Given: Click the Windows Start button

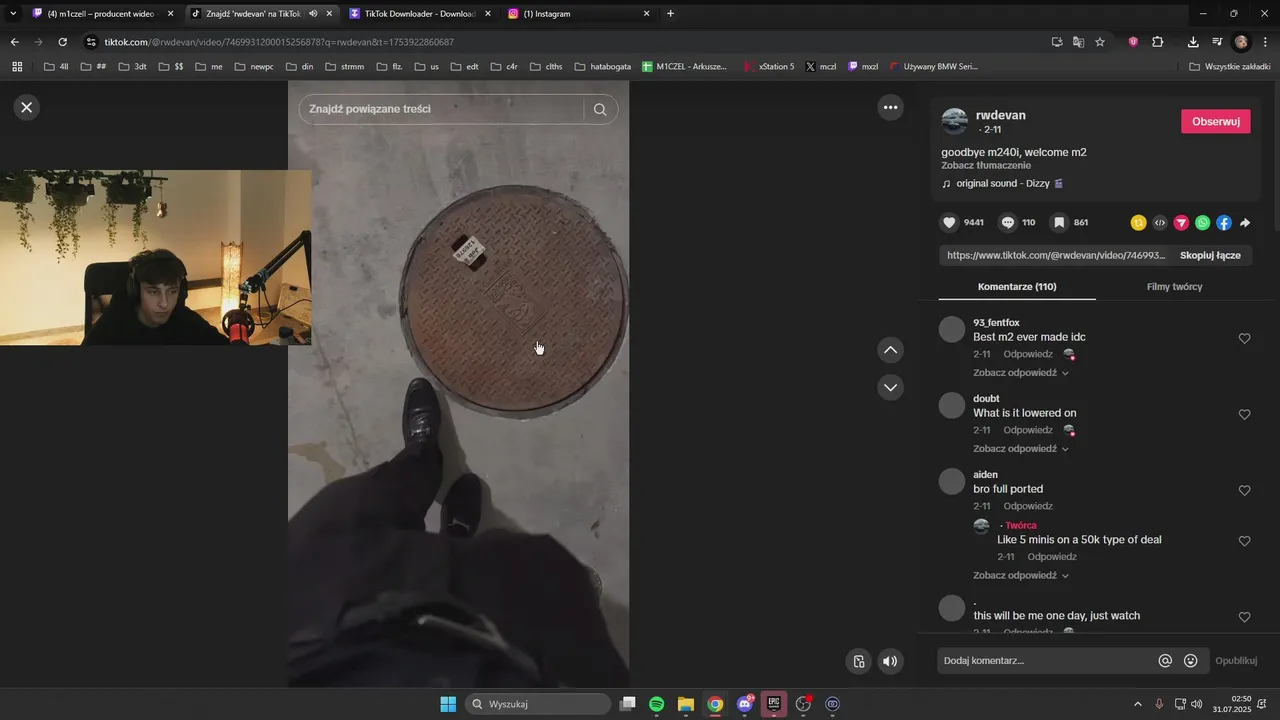Looking at the screenshot, I should pyautogui.click(x=448, y=704).
